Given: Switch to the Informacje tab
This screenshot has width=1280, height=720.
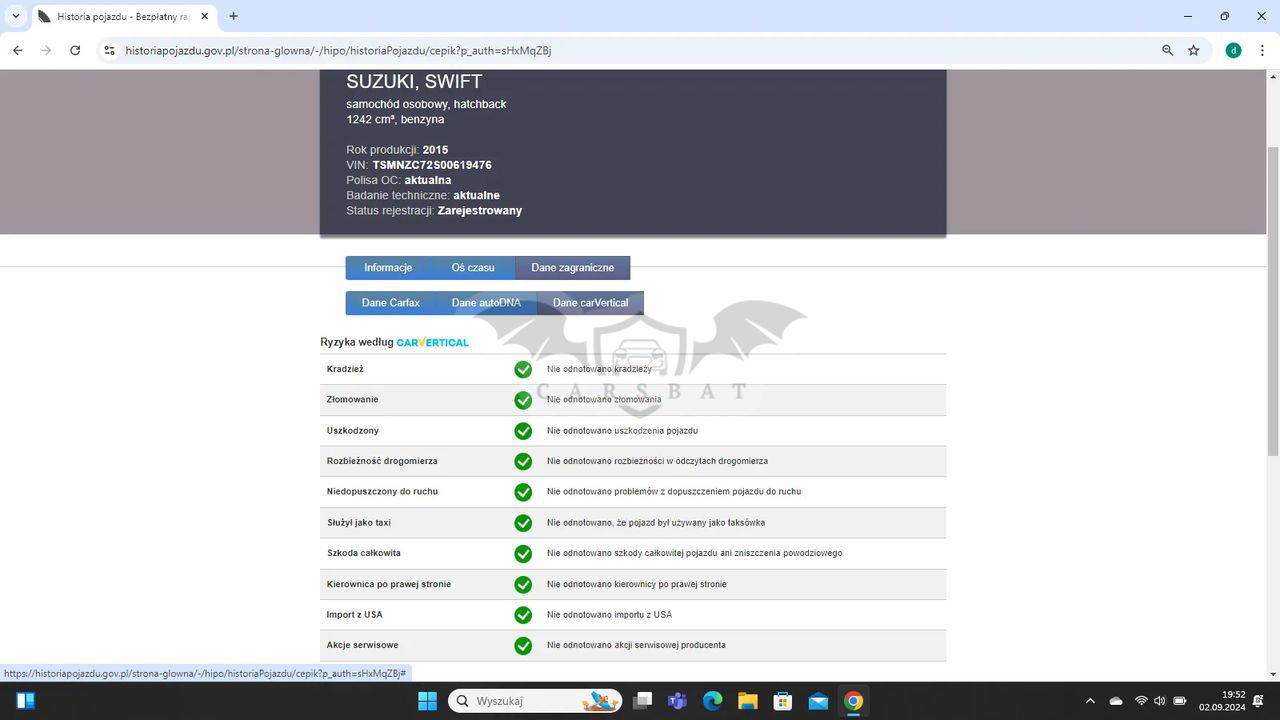Looking at the screenshot, I should pyautogui.click(x=388, y=268).
